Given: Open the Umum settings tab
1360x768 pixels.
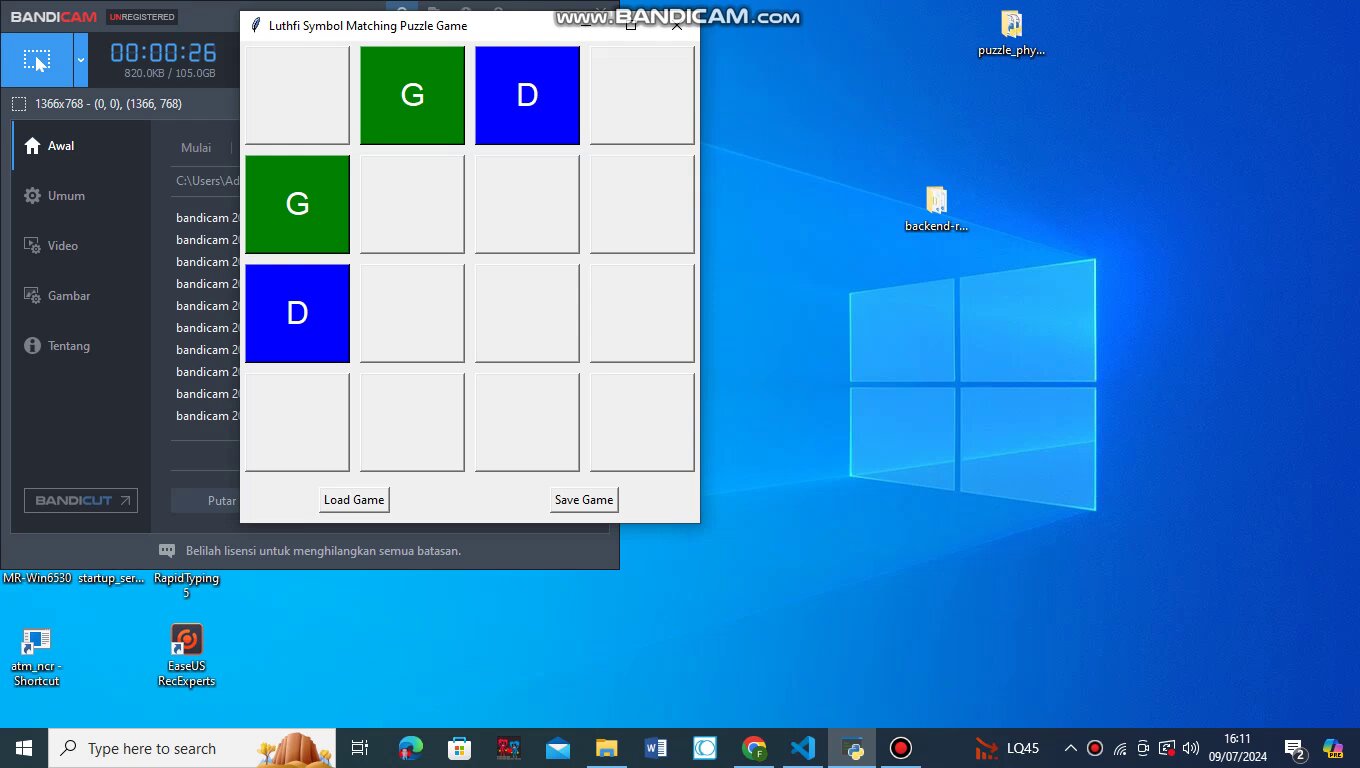Looking at the screenshot, I should tap(66, 196).
